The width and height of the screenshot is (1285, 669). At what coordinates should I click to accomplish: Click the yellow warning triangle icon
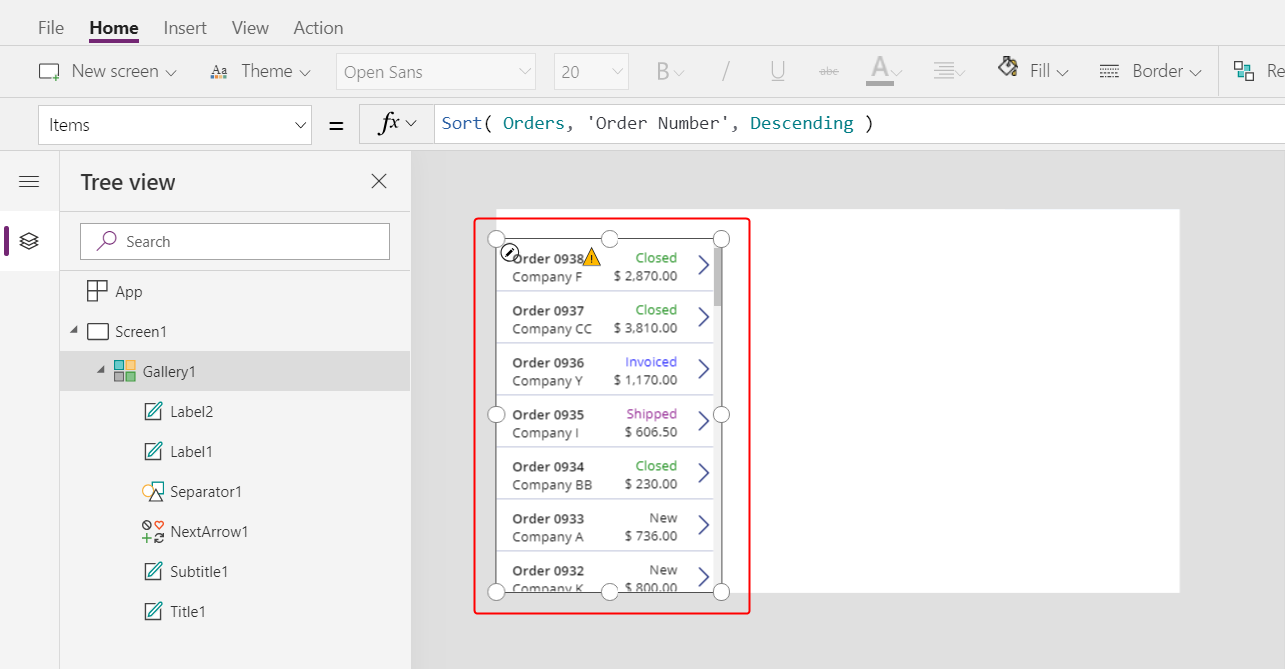(x=592, y=257)
